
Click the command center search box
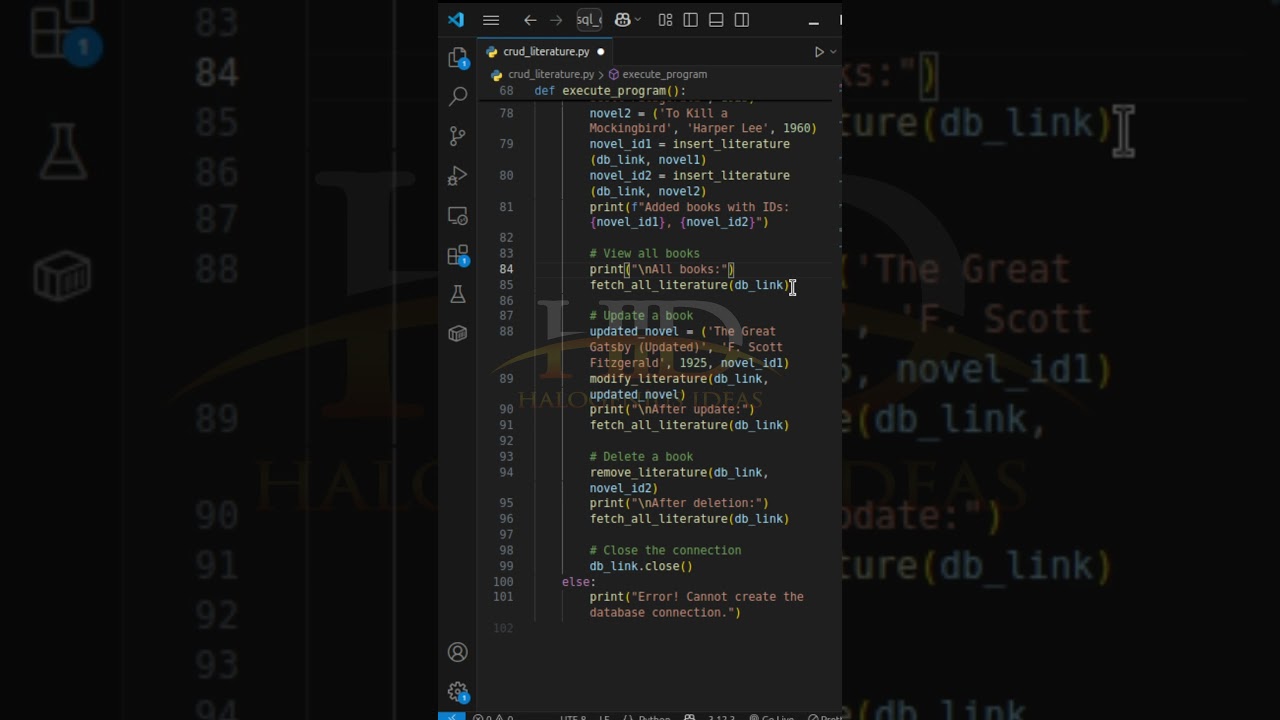point(589,20)
